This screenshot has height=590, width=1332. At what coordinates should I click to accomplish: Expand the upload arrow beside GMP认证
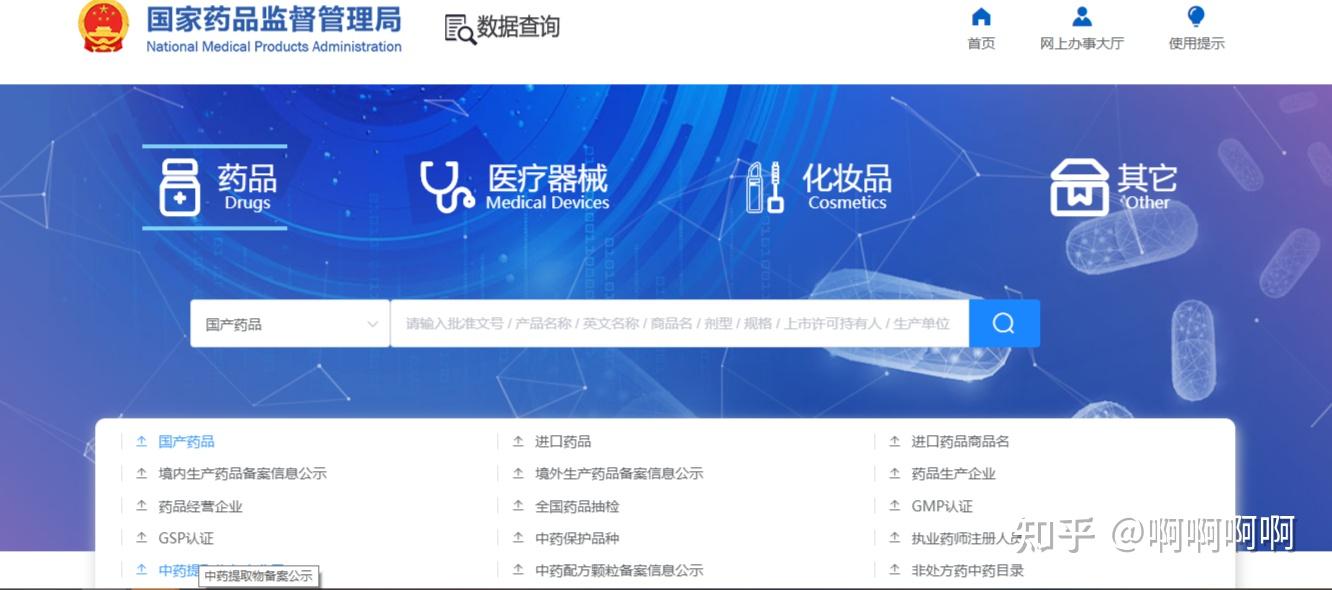coord(893,506)
